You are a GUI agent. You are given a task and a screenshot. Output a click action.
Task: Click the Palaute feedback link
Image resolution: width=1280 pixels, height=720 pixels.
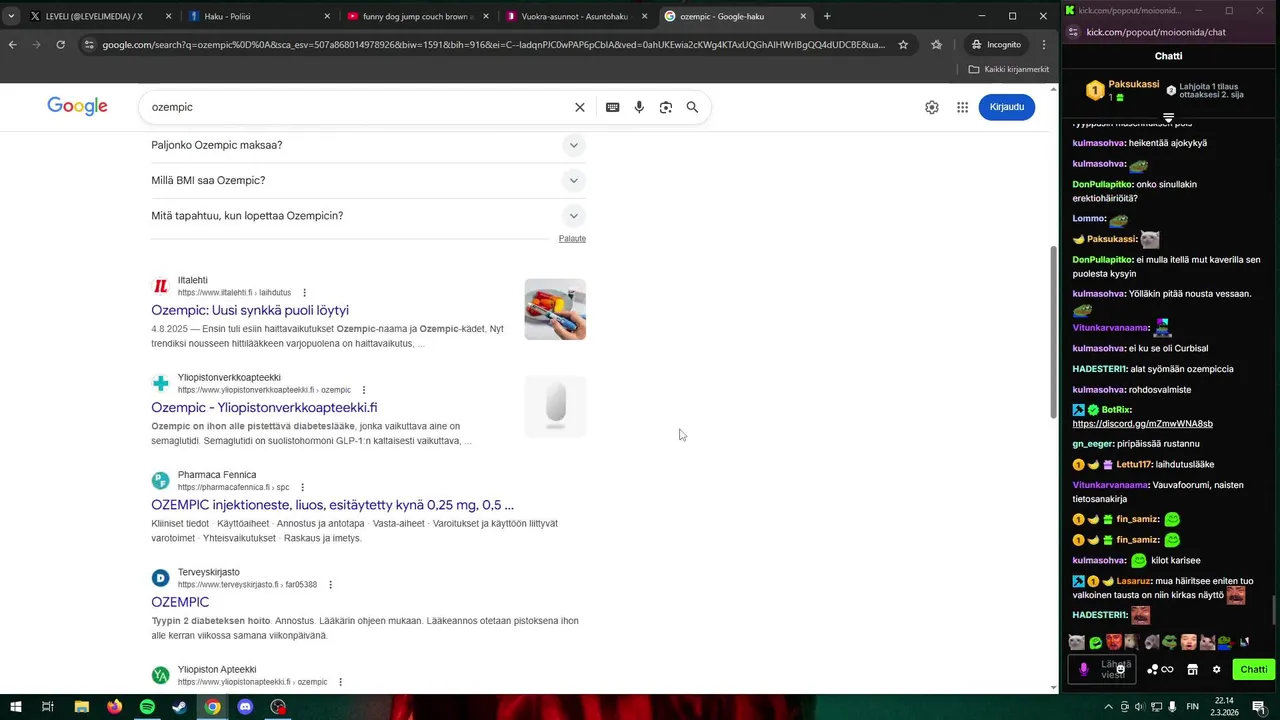[x=572, y=239]
